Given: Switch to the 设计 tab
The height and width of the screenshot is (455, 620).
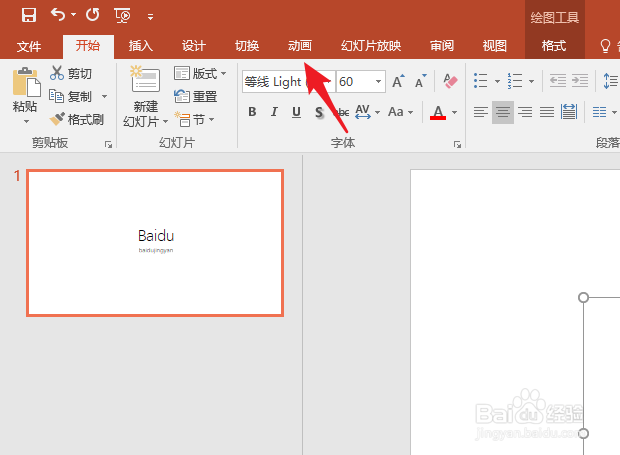Looking at the screenshot, I should coord(193,46).
